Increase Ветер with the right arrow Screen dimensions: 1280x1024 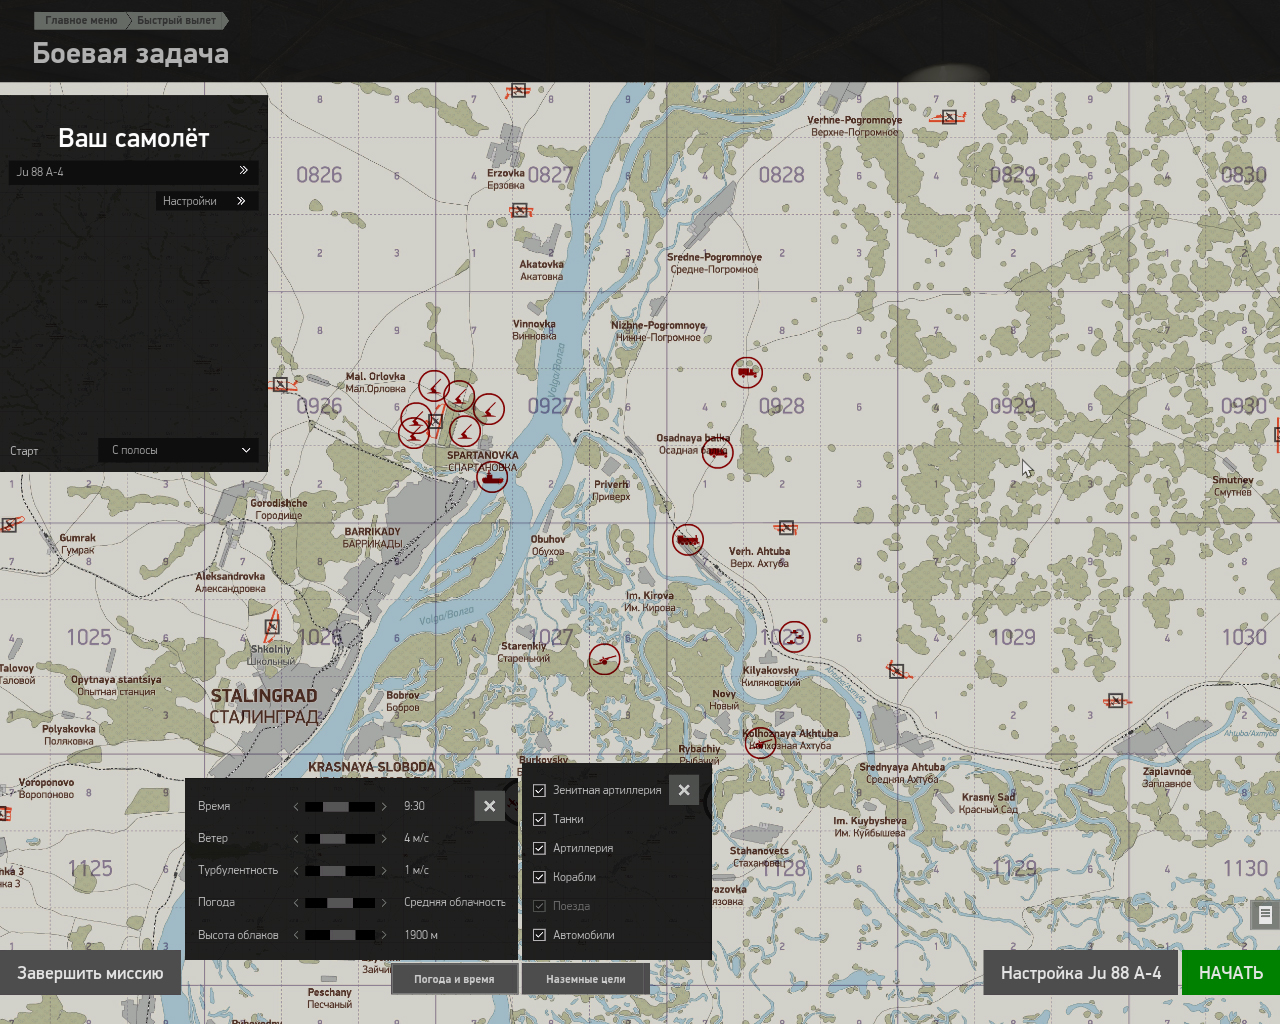point(384,838)
